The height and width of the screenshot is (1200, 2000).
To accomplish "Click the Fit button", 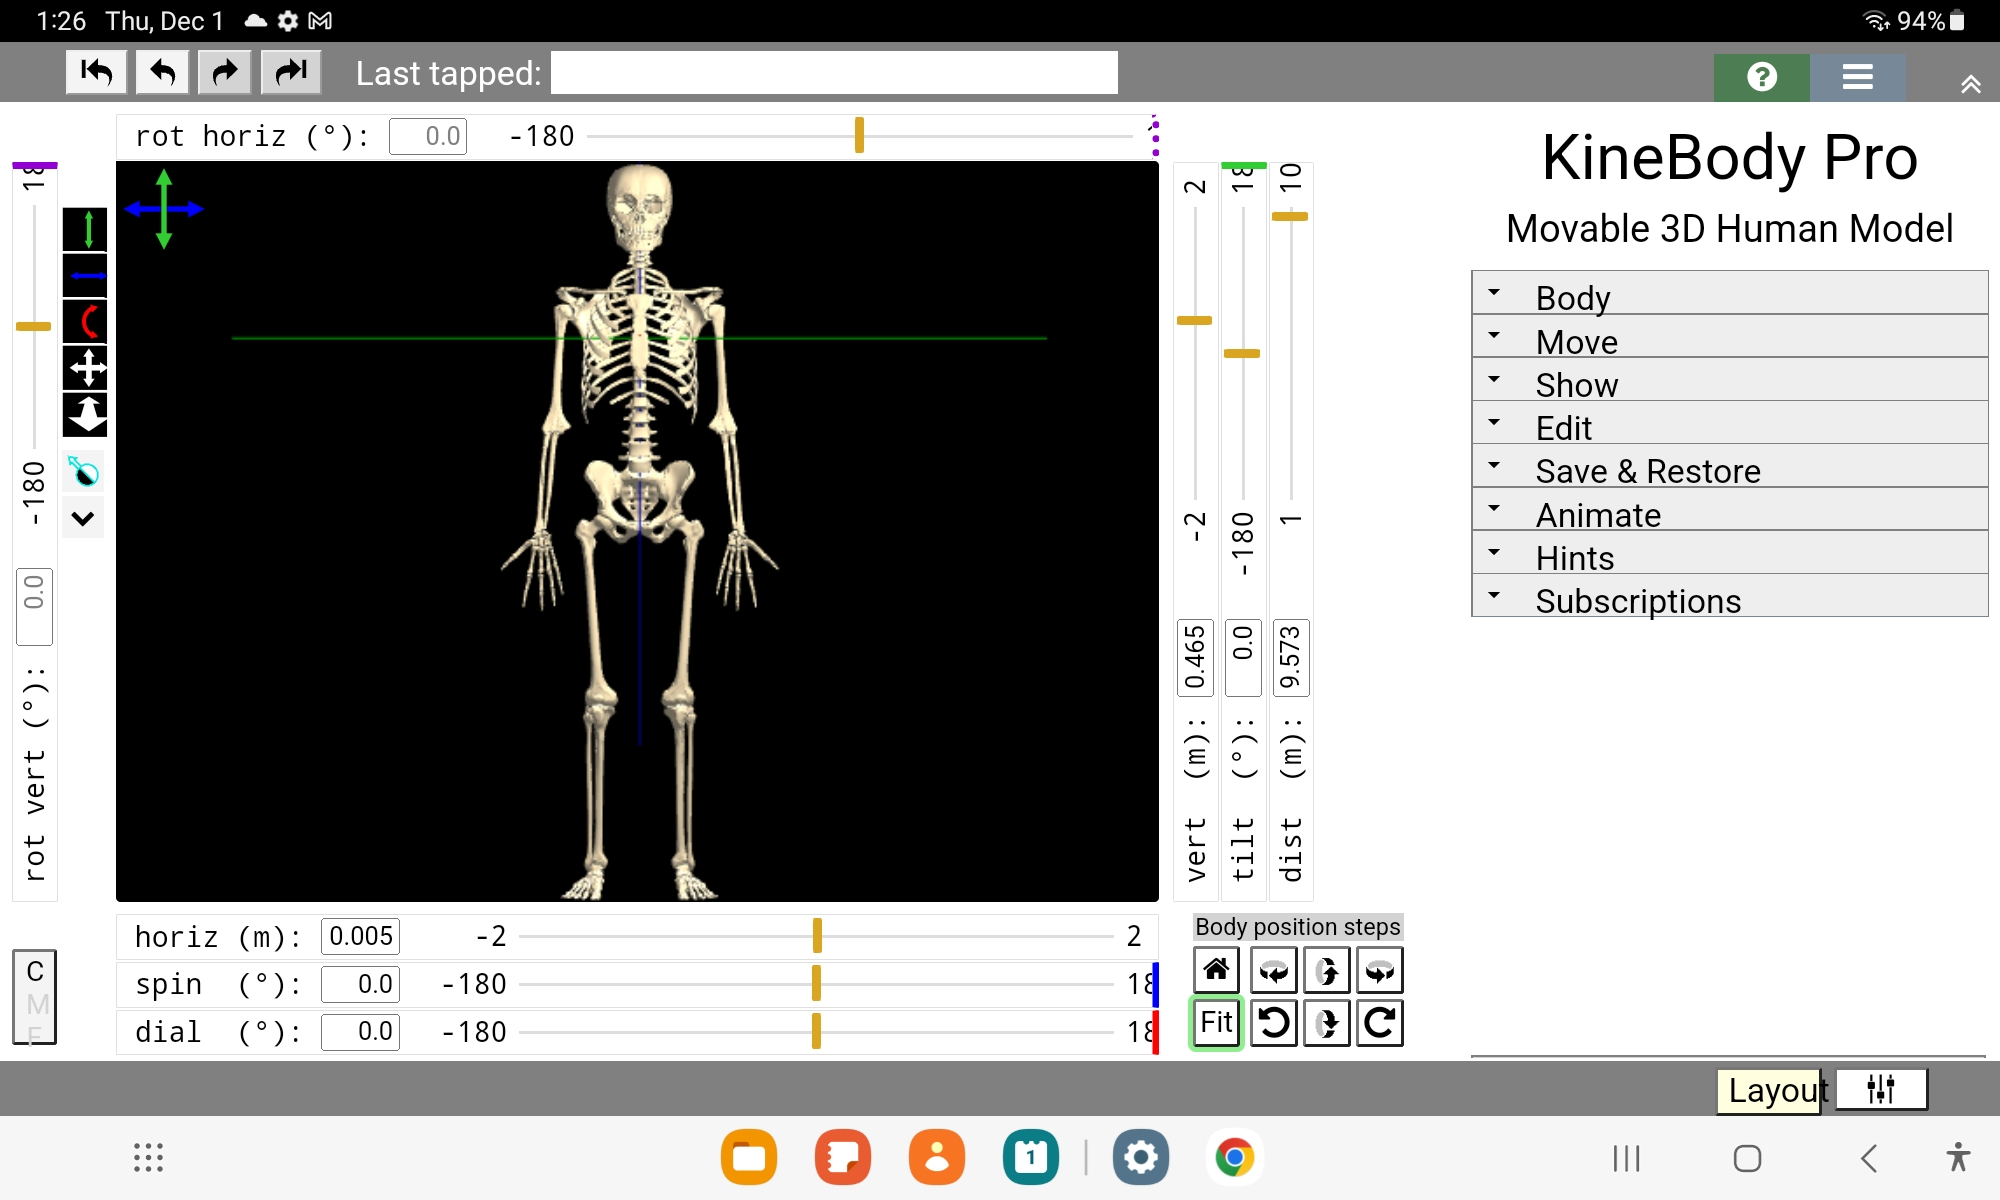I will tap(1216, 1023).
